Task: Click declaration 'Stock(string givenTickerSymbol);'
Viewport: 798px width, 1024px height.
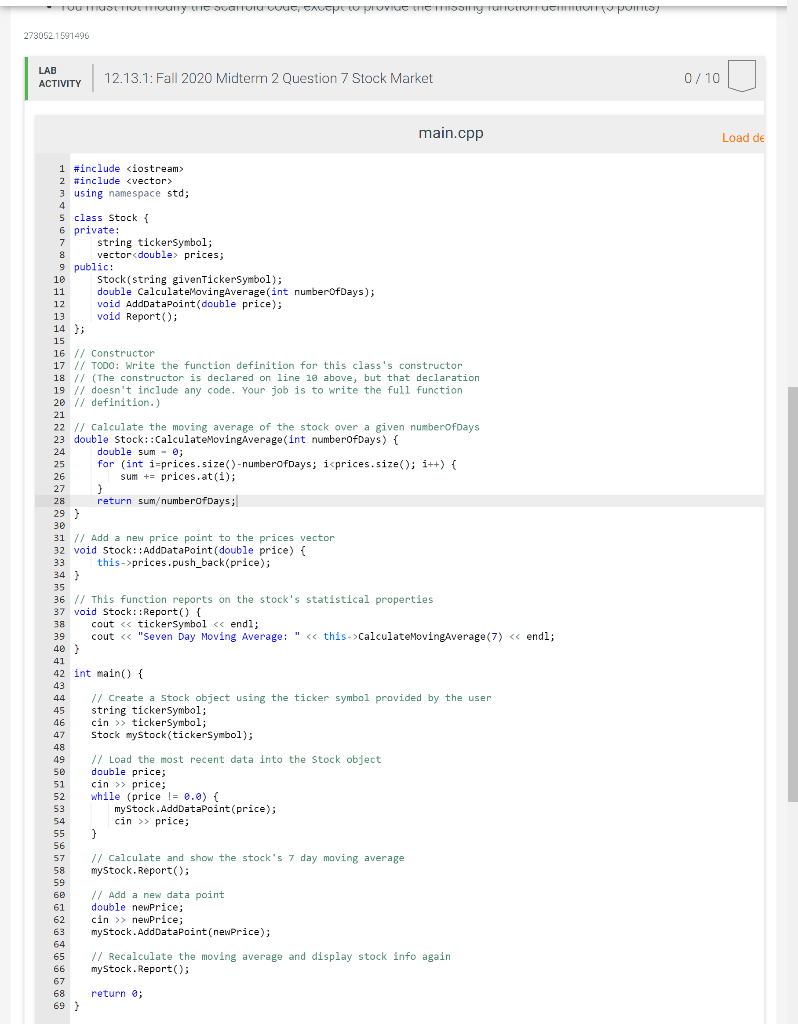Action: click(x=189, y=280)
